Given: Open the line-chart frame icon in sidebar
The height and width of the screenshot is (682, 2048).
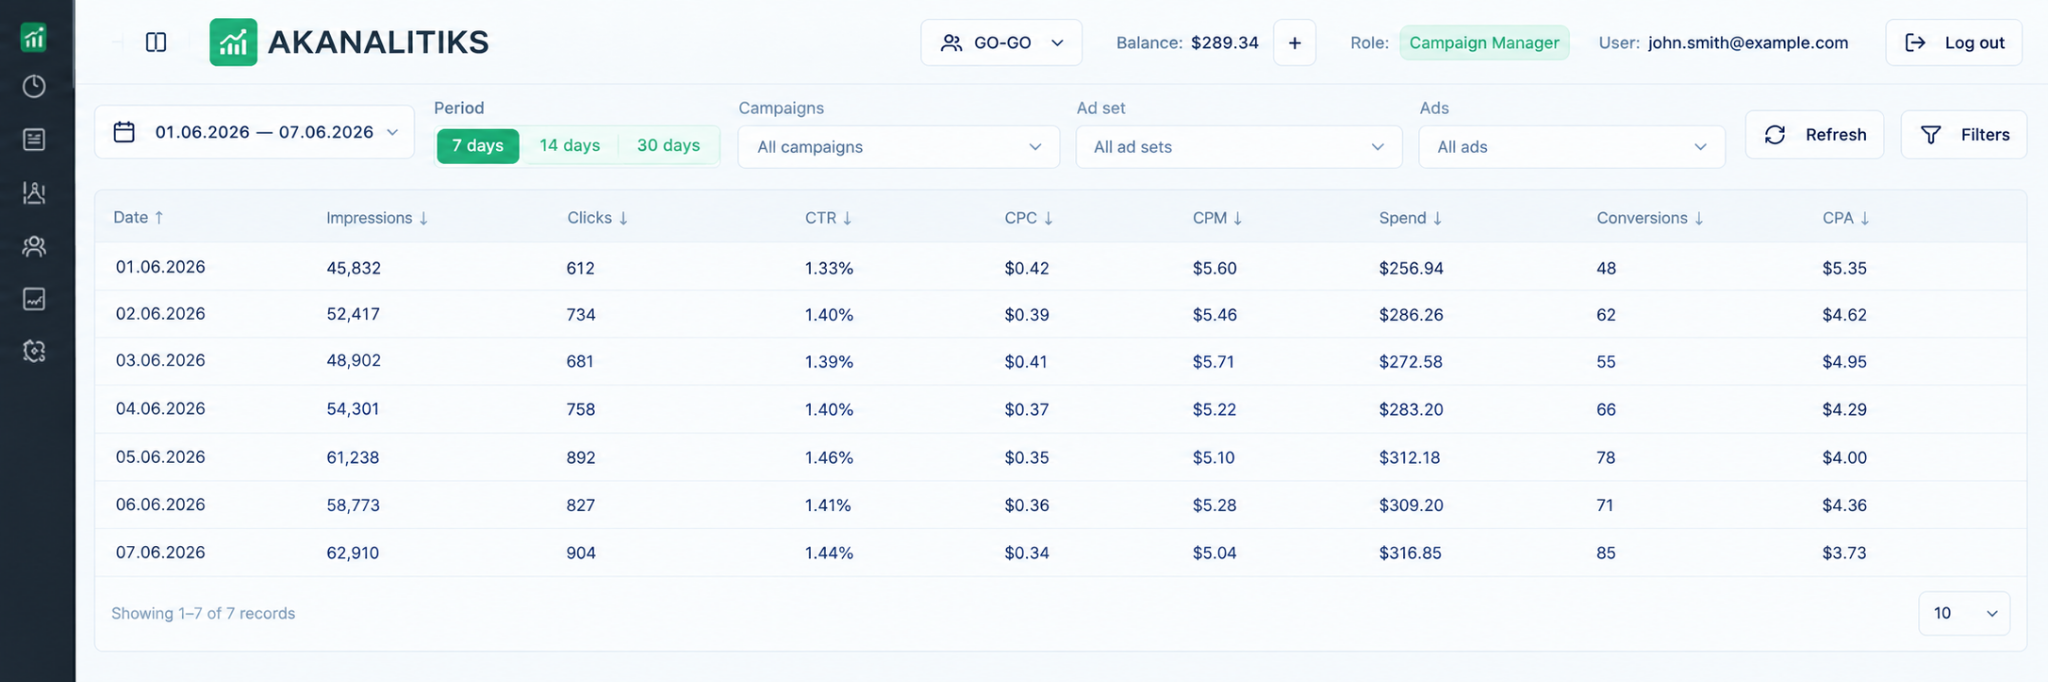Looking at the screenshot, I should [34, 299].
